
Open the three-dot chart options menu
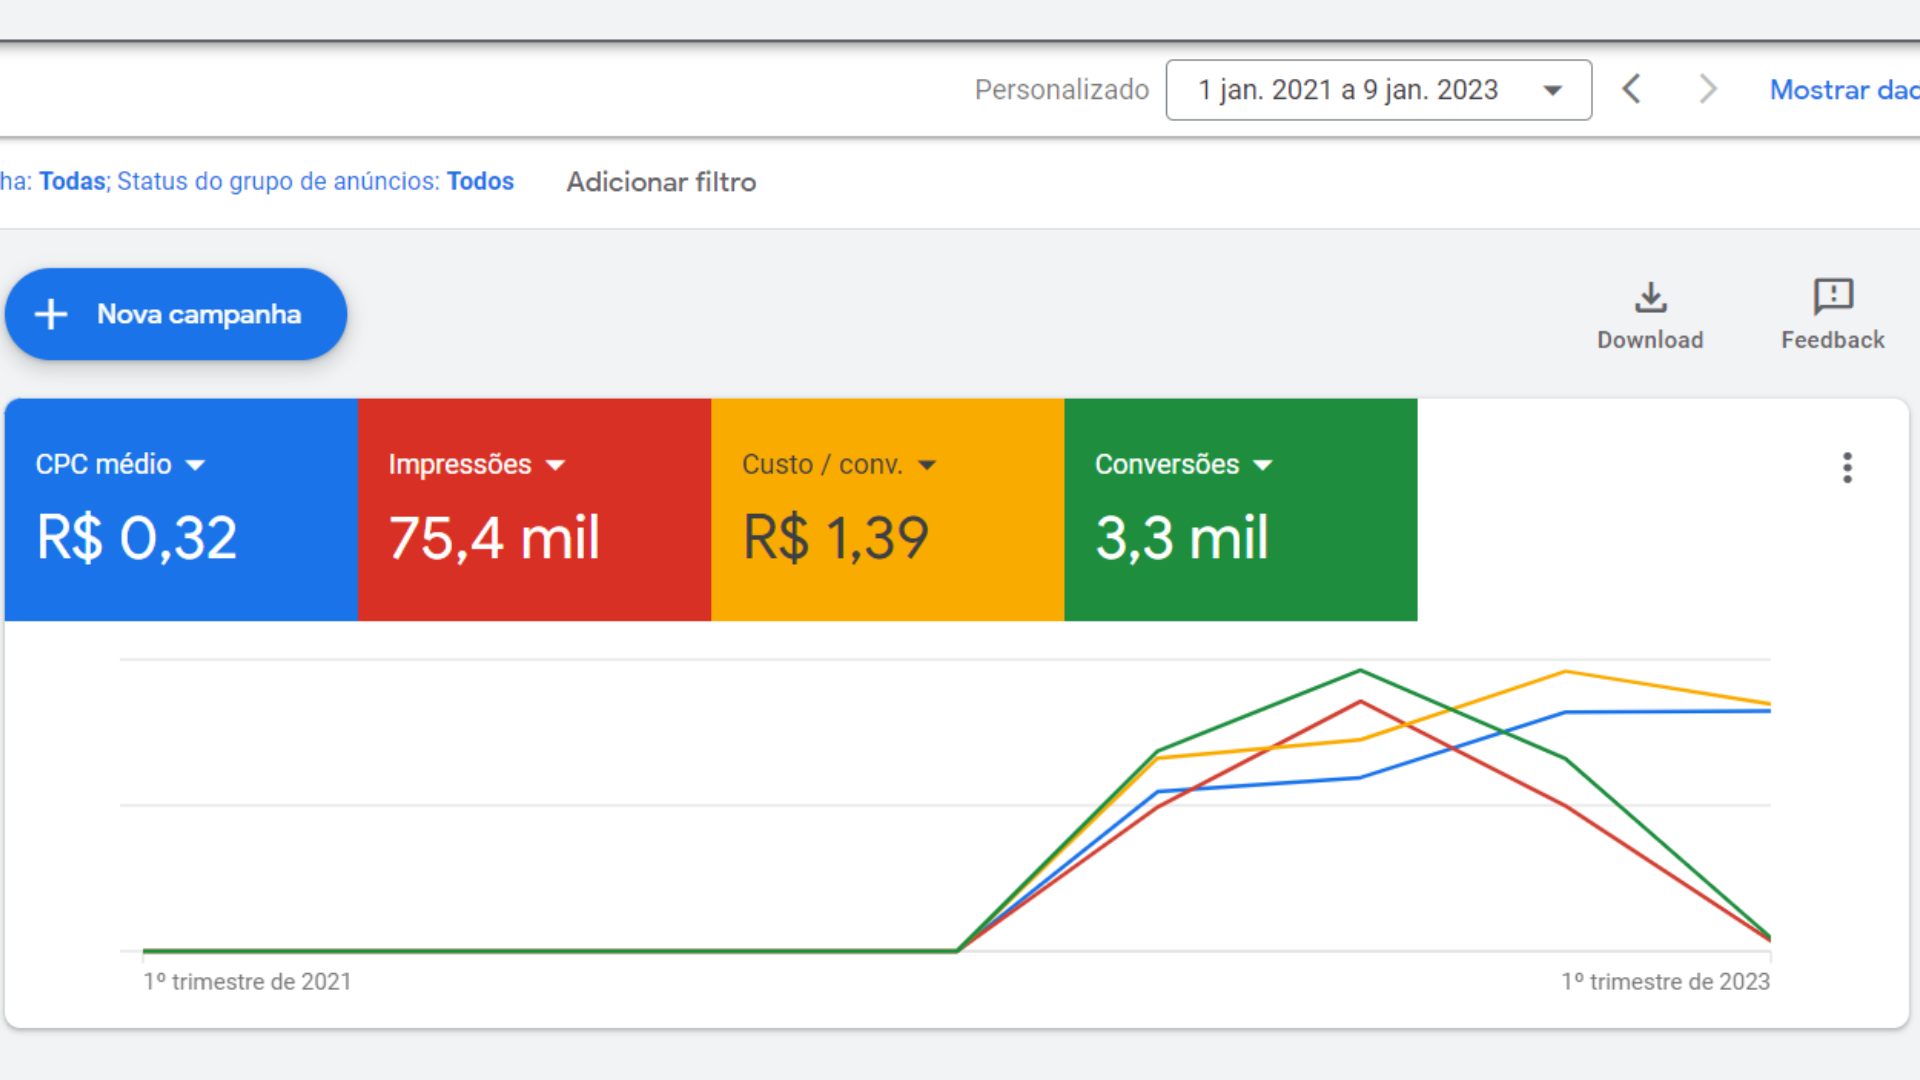(1847, 468)
